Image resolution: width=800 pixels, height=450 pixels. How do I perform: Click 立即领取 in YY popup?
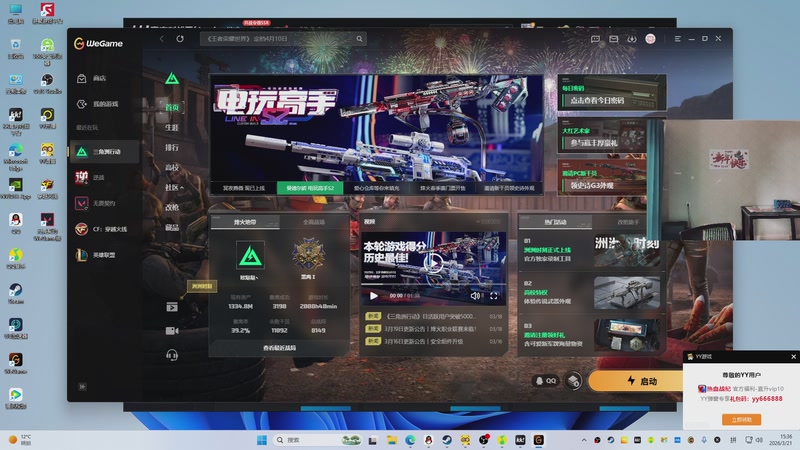741,419
